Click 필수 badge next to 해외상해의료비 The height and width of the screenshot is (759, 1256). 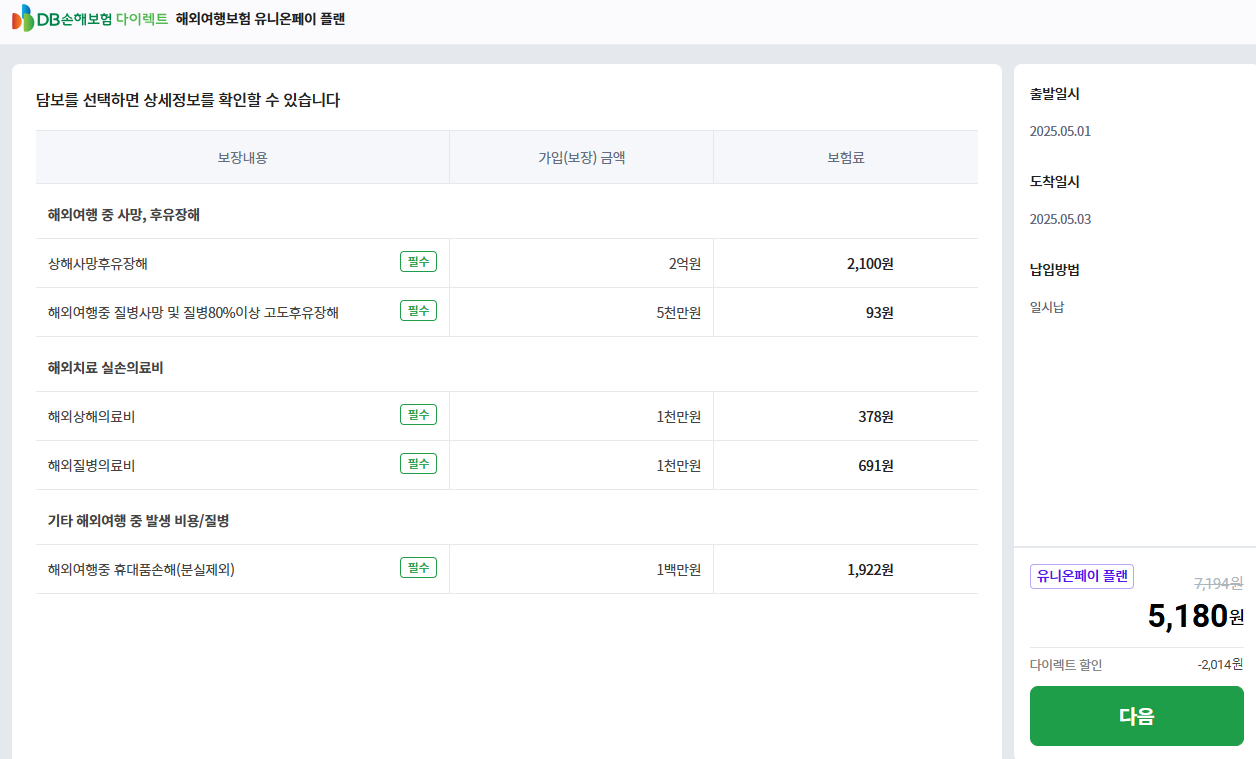(x=418, y=415)
